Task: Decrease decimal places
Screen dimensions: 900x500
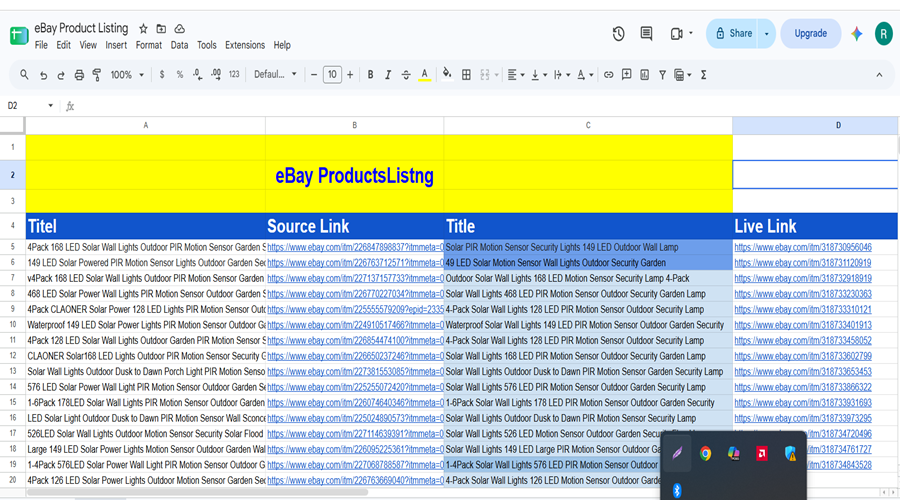Action: point(197,75)
